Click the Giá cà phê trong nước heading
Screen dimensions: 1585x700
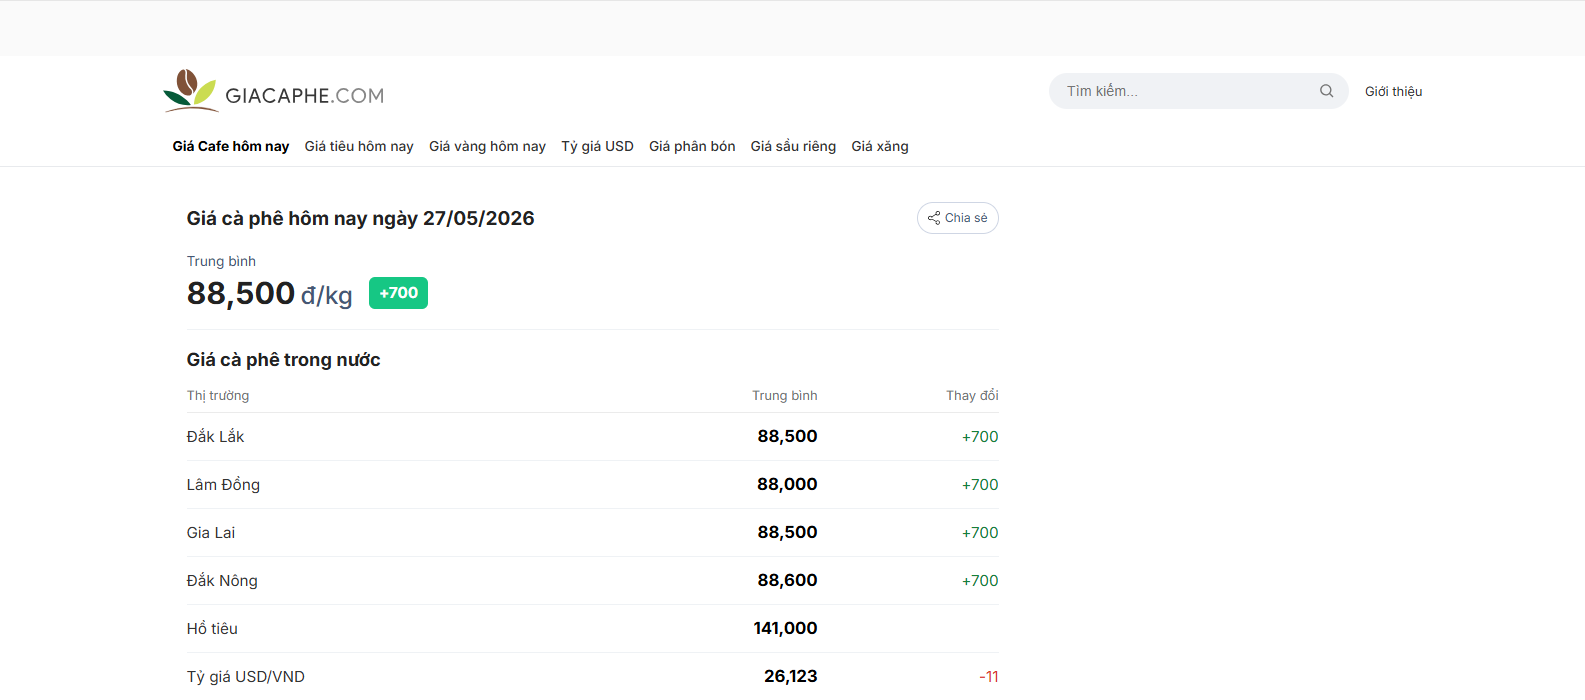[x=283, y=360]
